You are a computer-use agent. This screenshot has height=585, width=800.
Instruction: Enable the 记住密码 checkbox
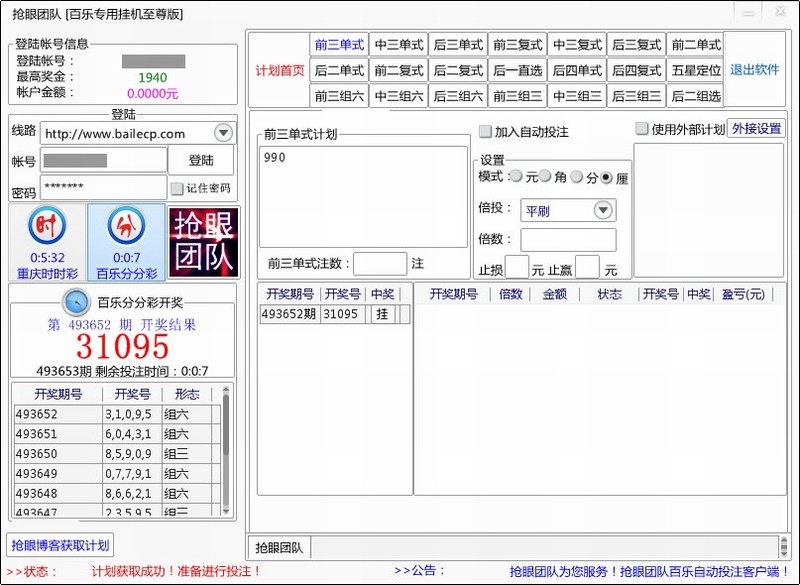pyautogui.click(x=177, y=188)
